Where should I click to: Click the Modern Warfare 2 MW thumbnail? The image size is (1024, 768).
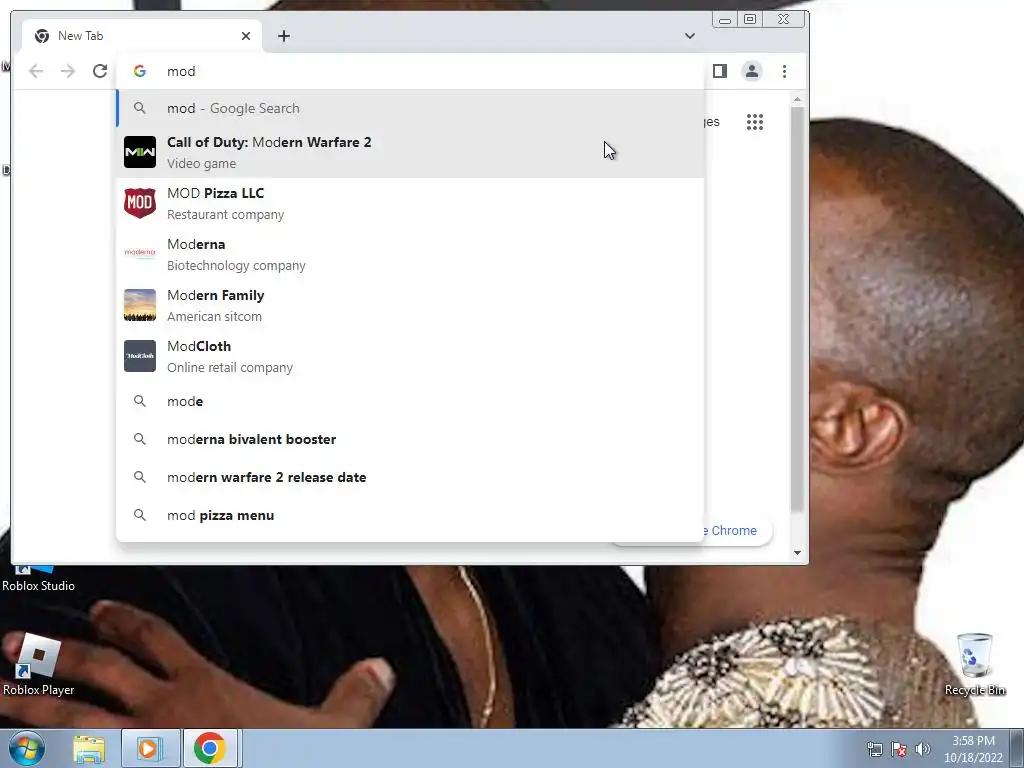pos(140,152)
